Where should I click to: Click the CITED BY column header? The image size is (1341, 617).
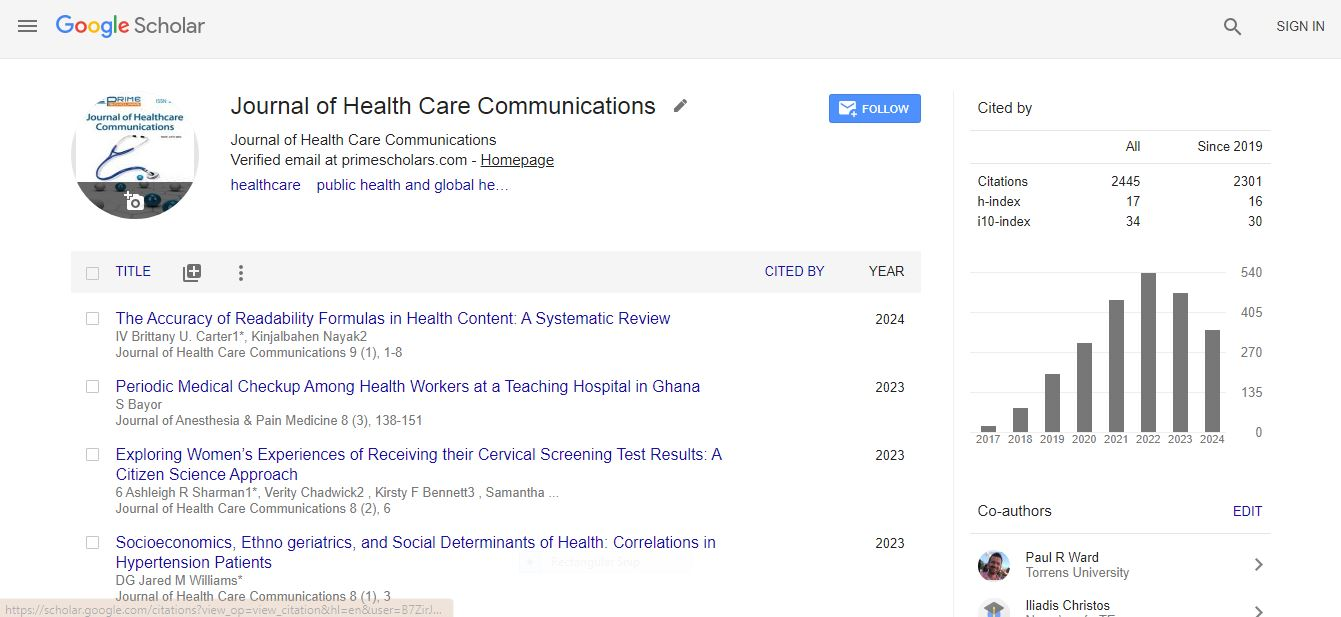[794, 271]
